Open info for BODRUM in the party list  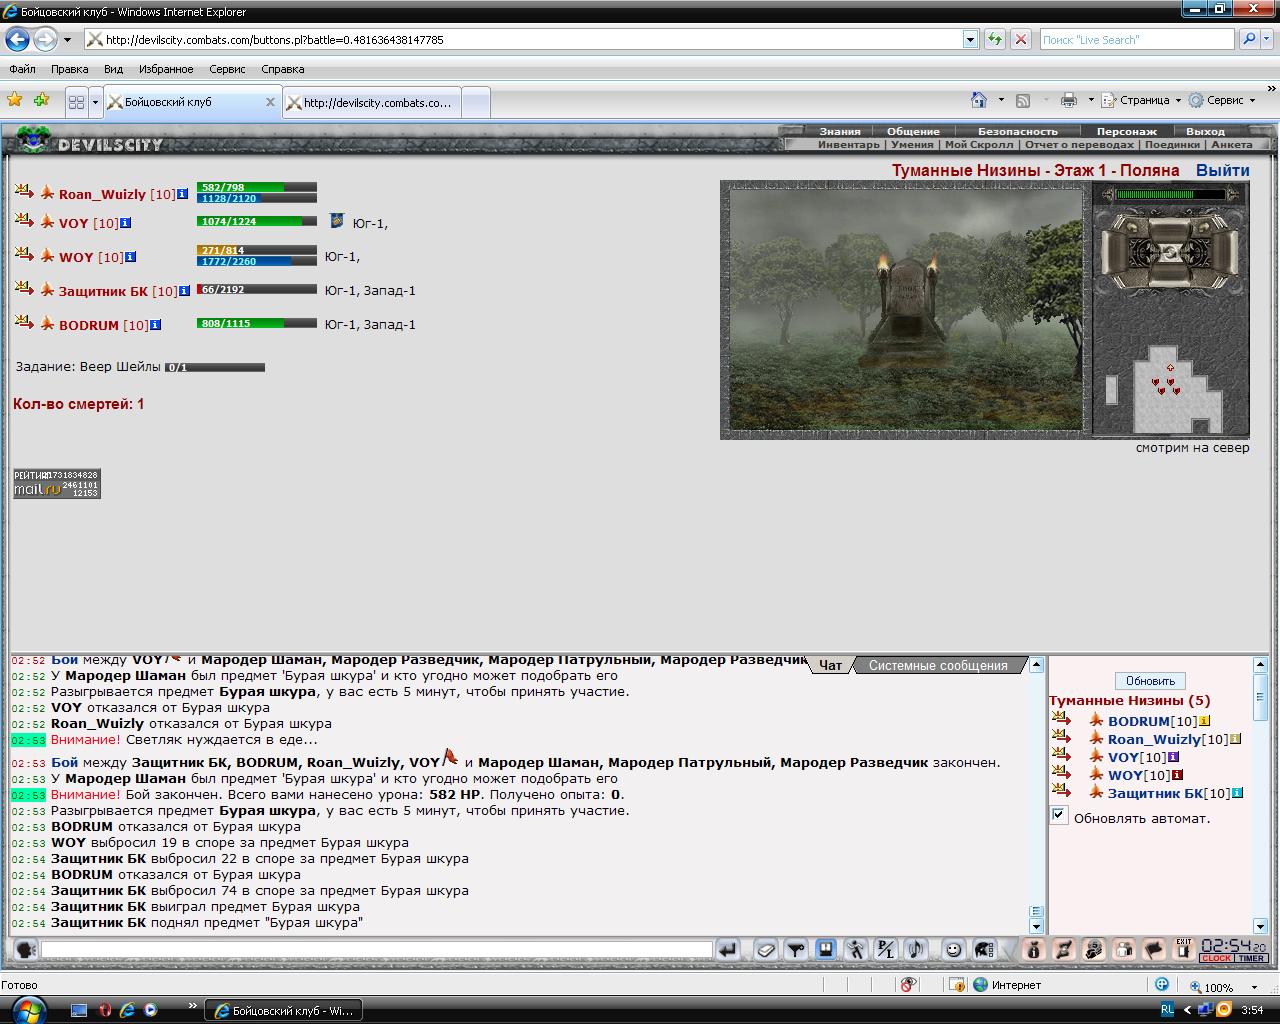tap(155, 325)
